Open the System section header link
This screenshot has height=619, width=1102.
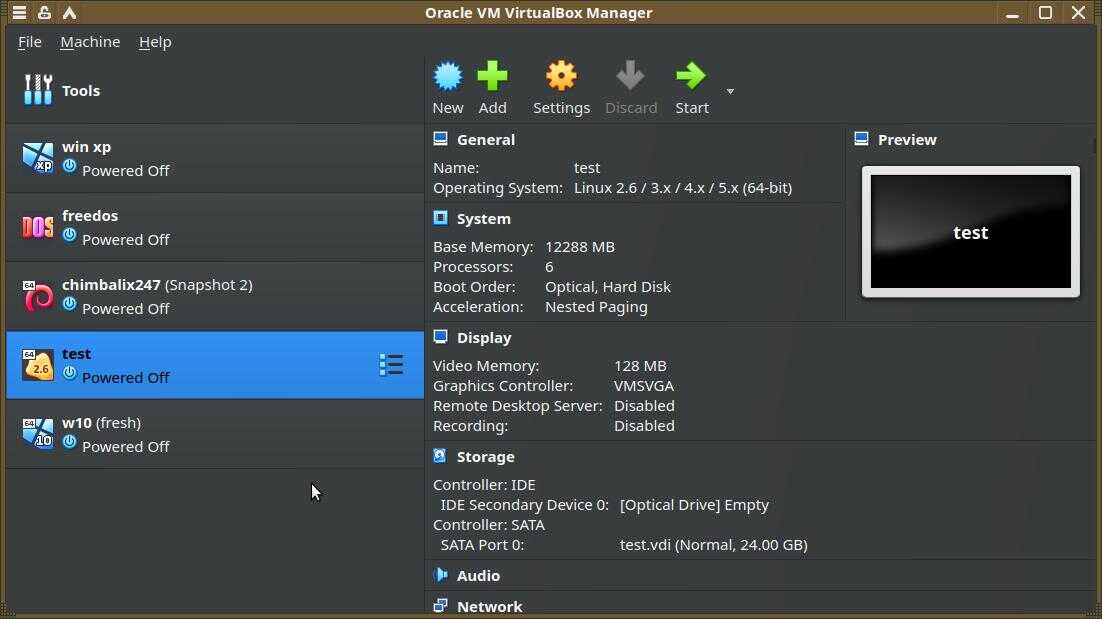pos(484,219)
